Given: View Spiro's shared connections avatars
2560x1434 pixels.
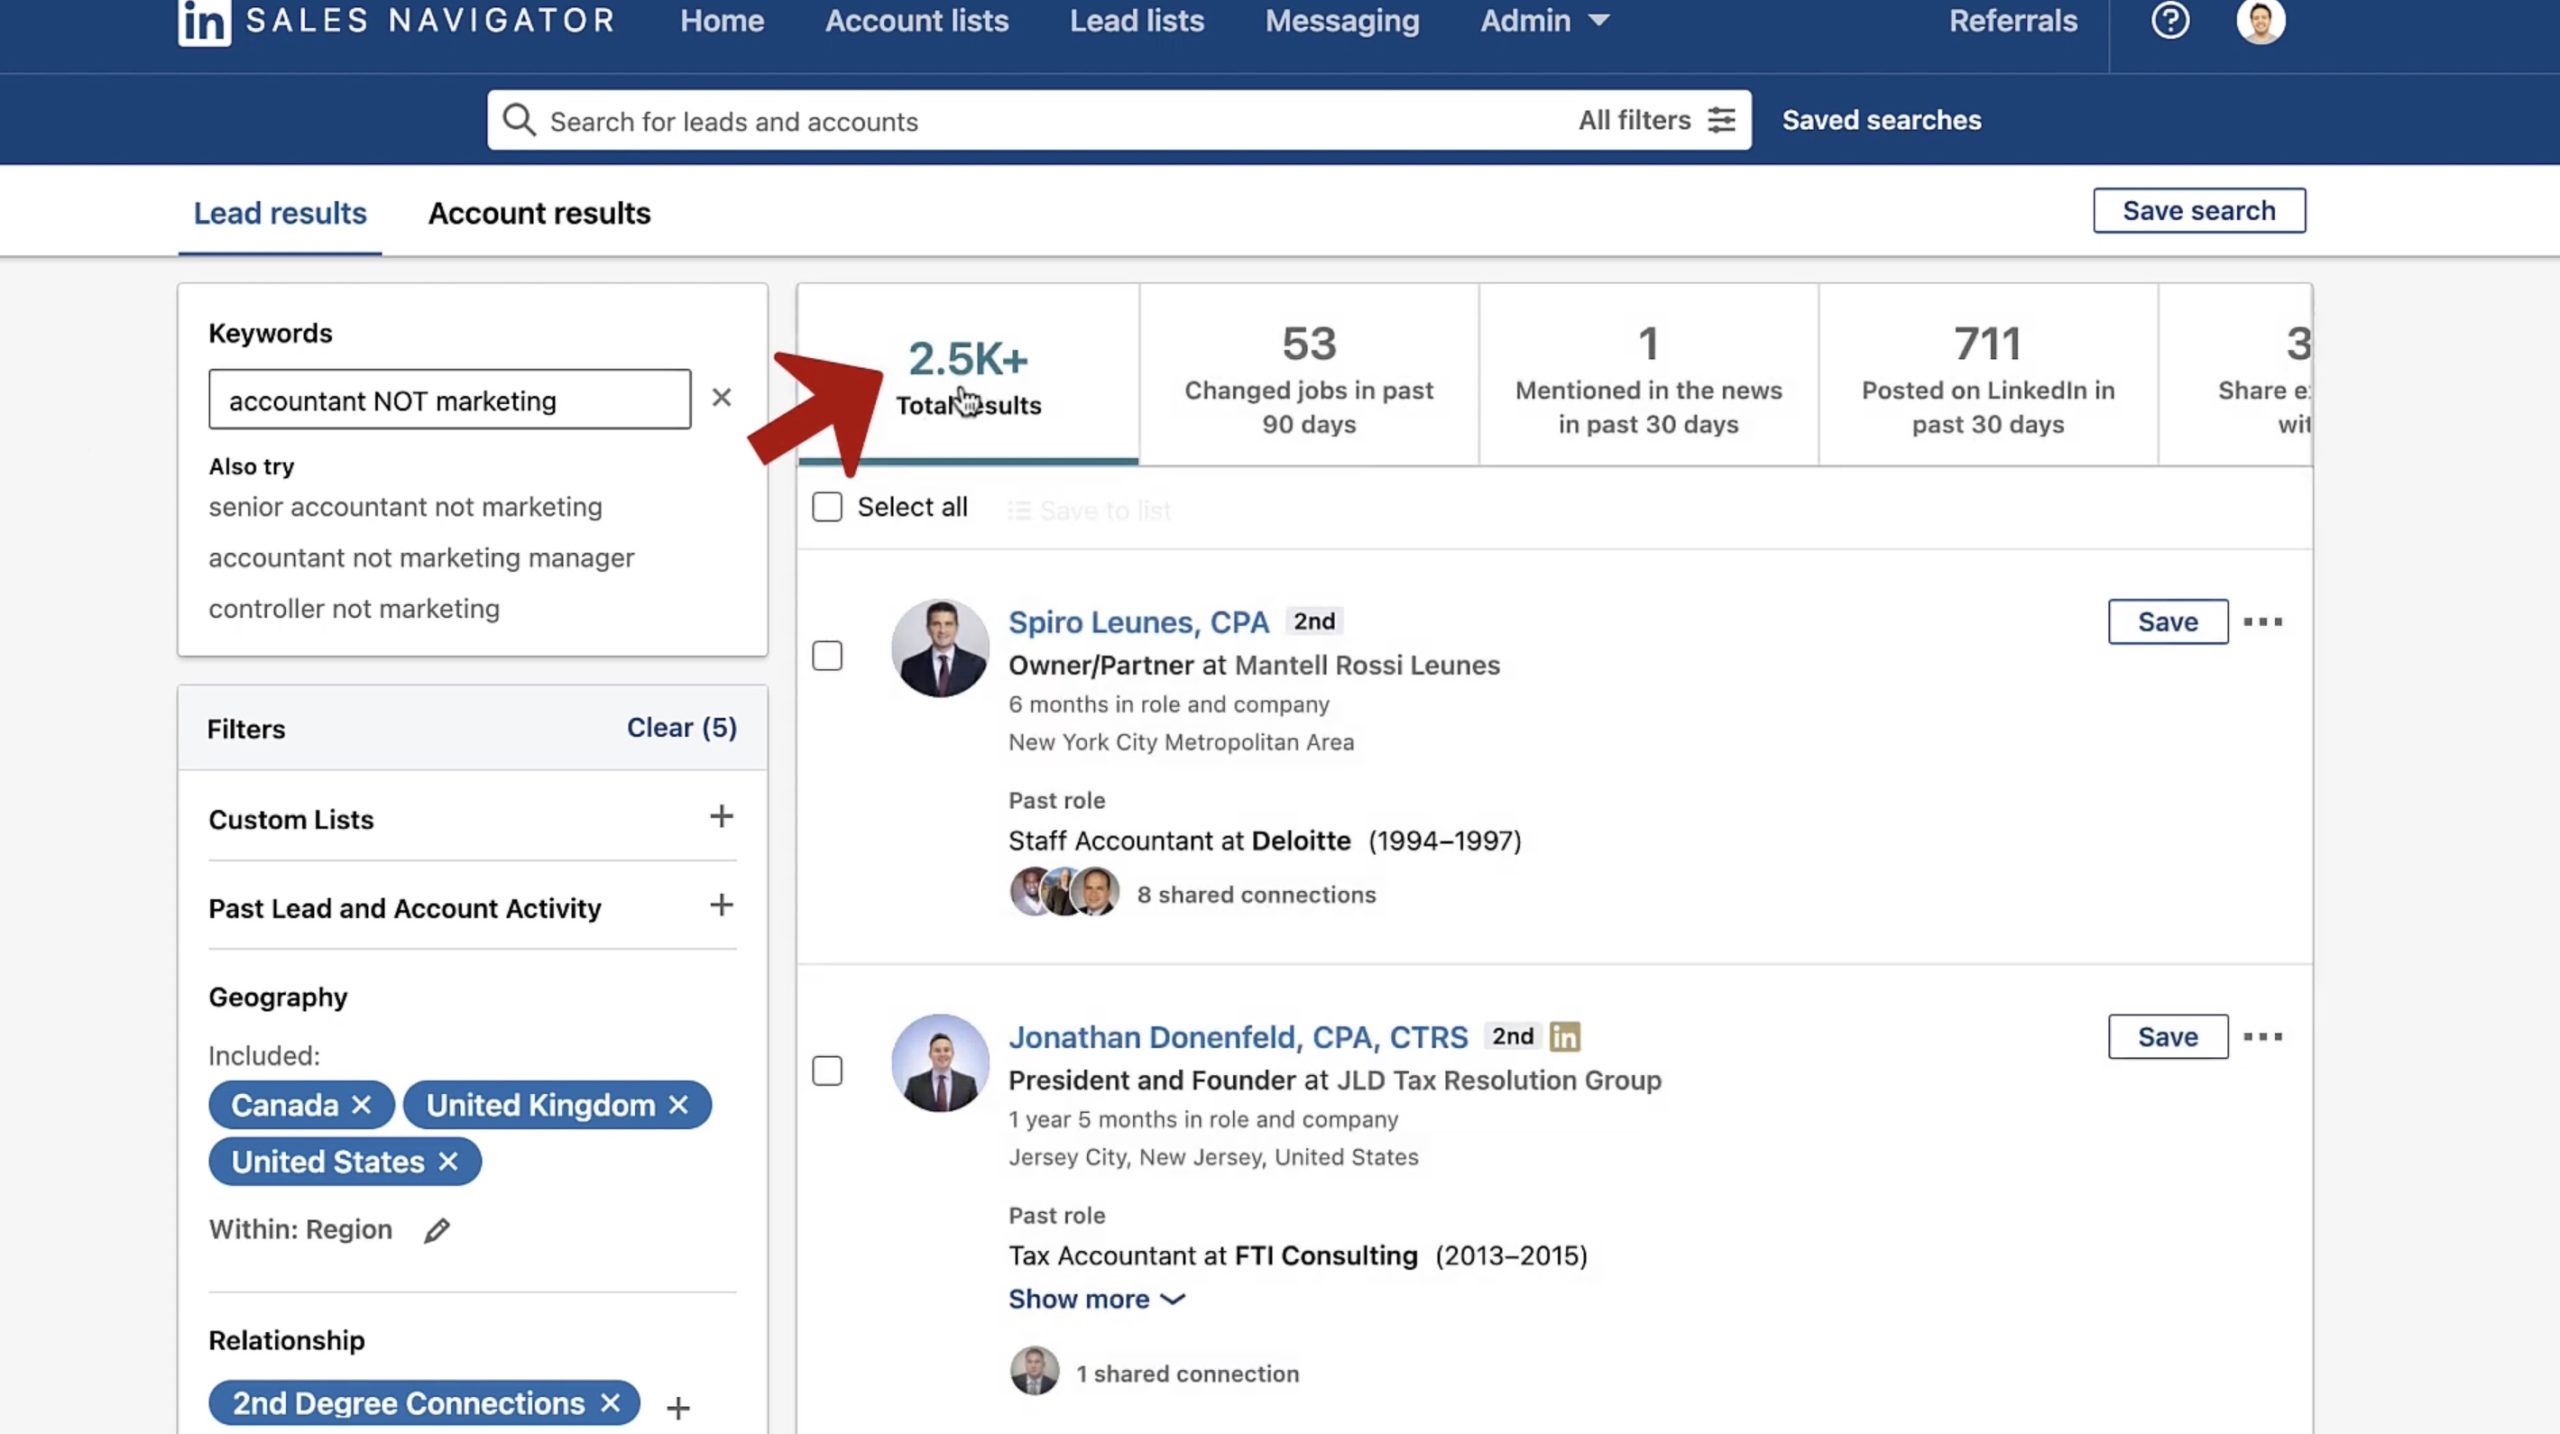Looking at the screenshot, I should [1065, 892].
